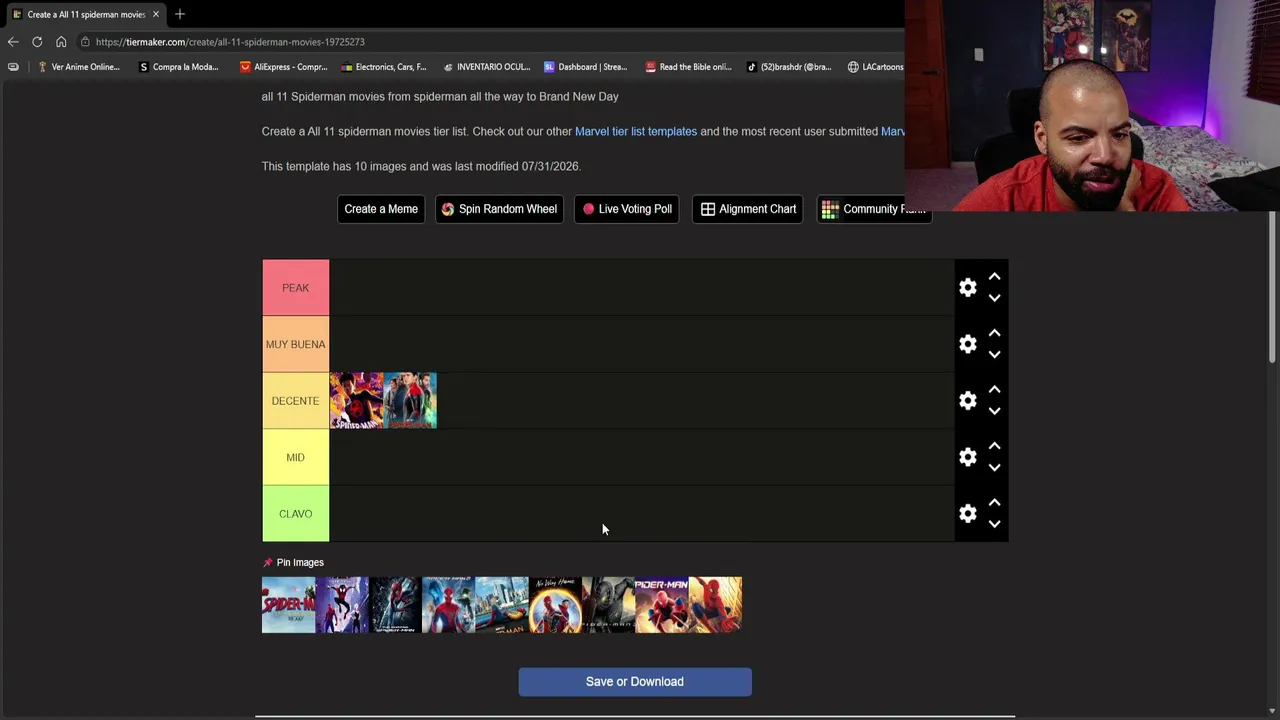
Task: Click the Pin Images pushpin icon
Action: click(x=267, y=563)
